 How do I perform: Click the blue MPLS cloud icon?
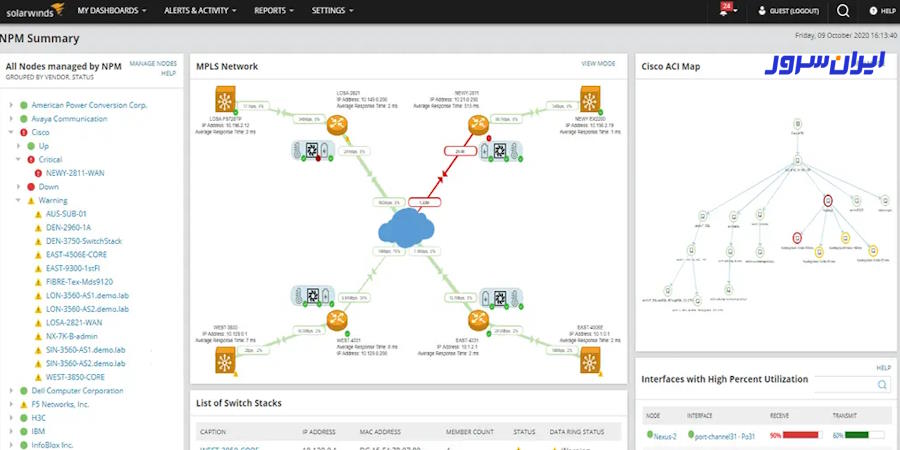pos(406,228)
